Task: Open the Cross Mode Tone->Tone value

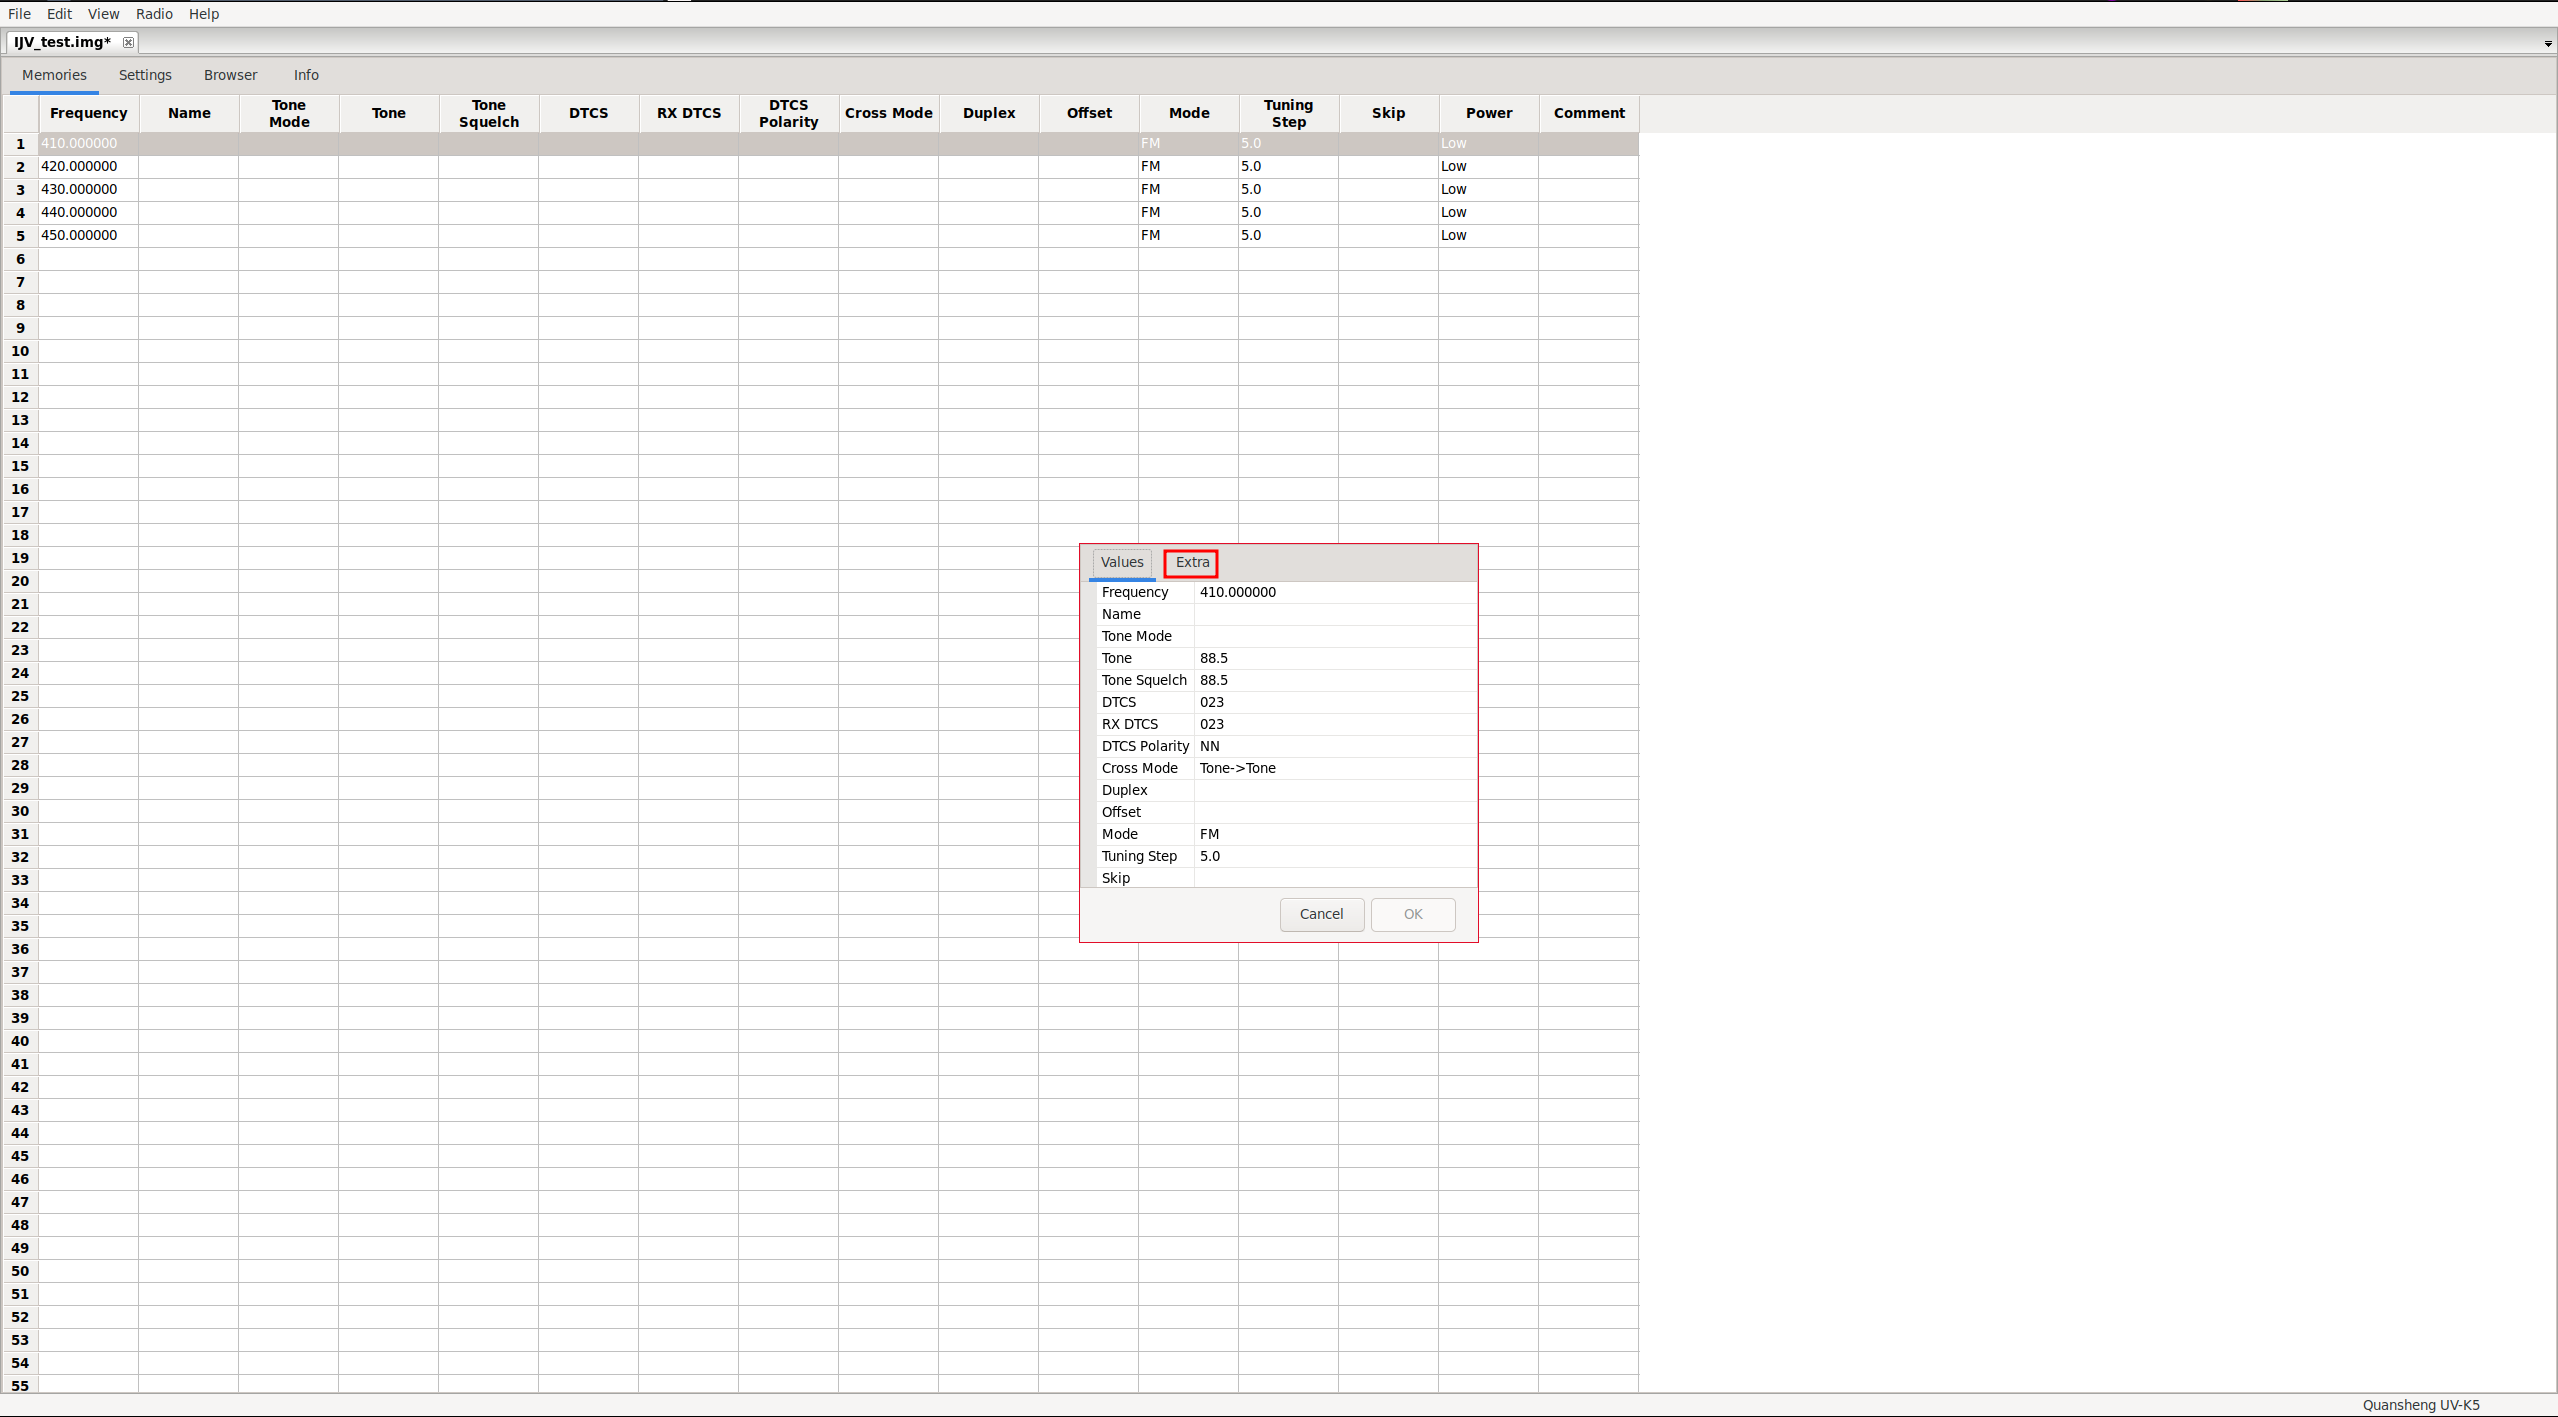Action: point(1334,768)
